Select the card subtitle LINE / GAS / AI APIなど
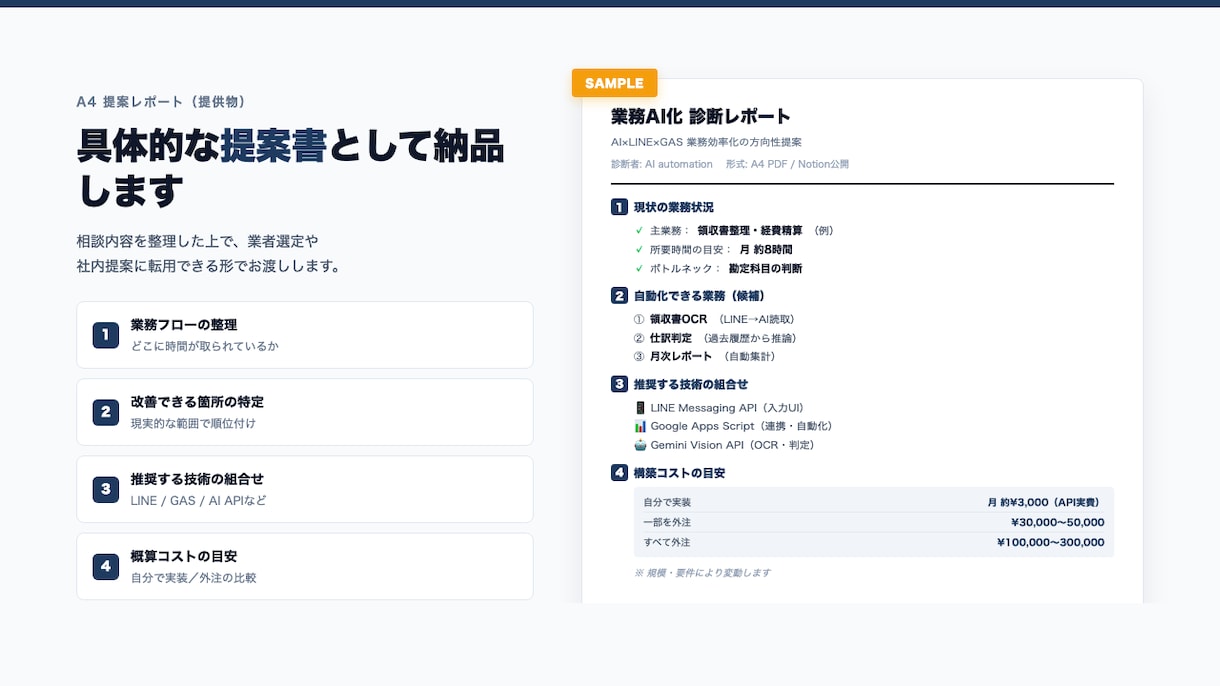1220x686 pixels. (199, 500)
